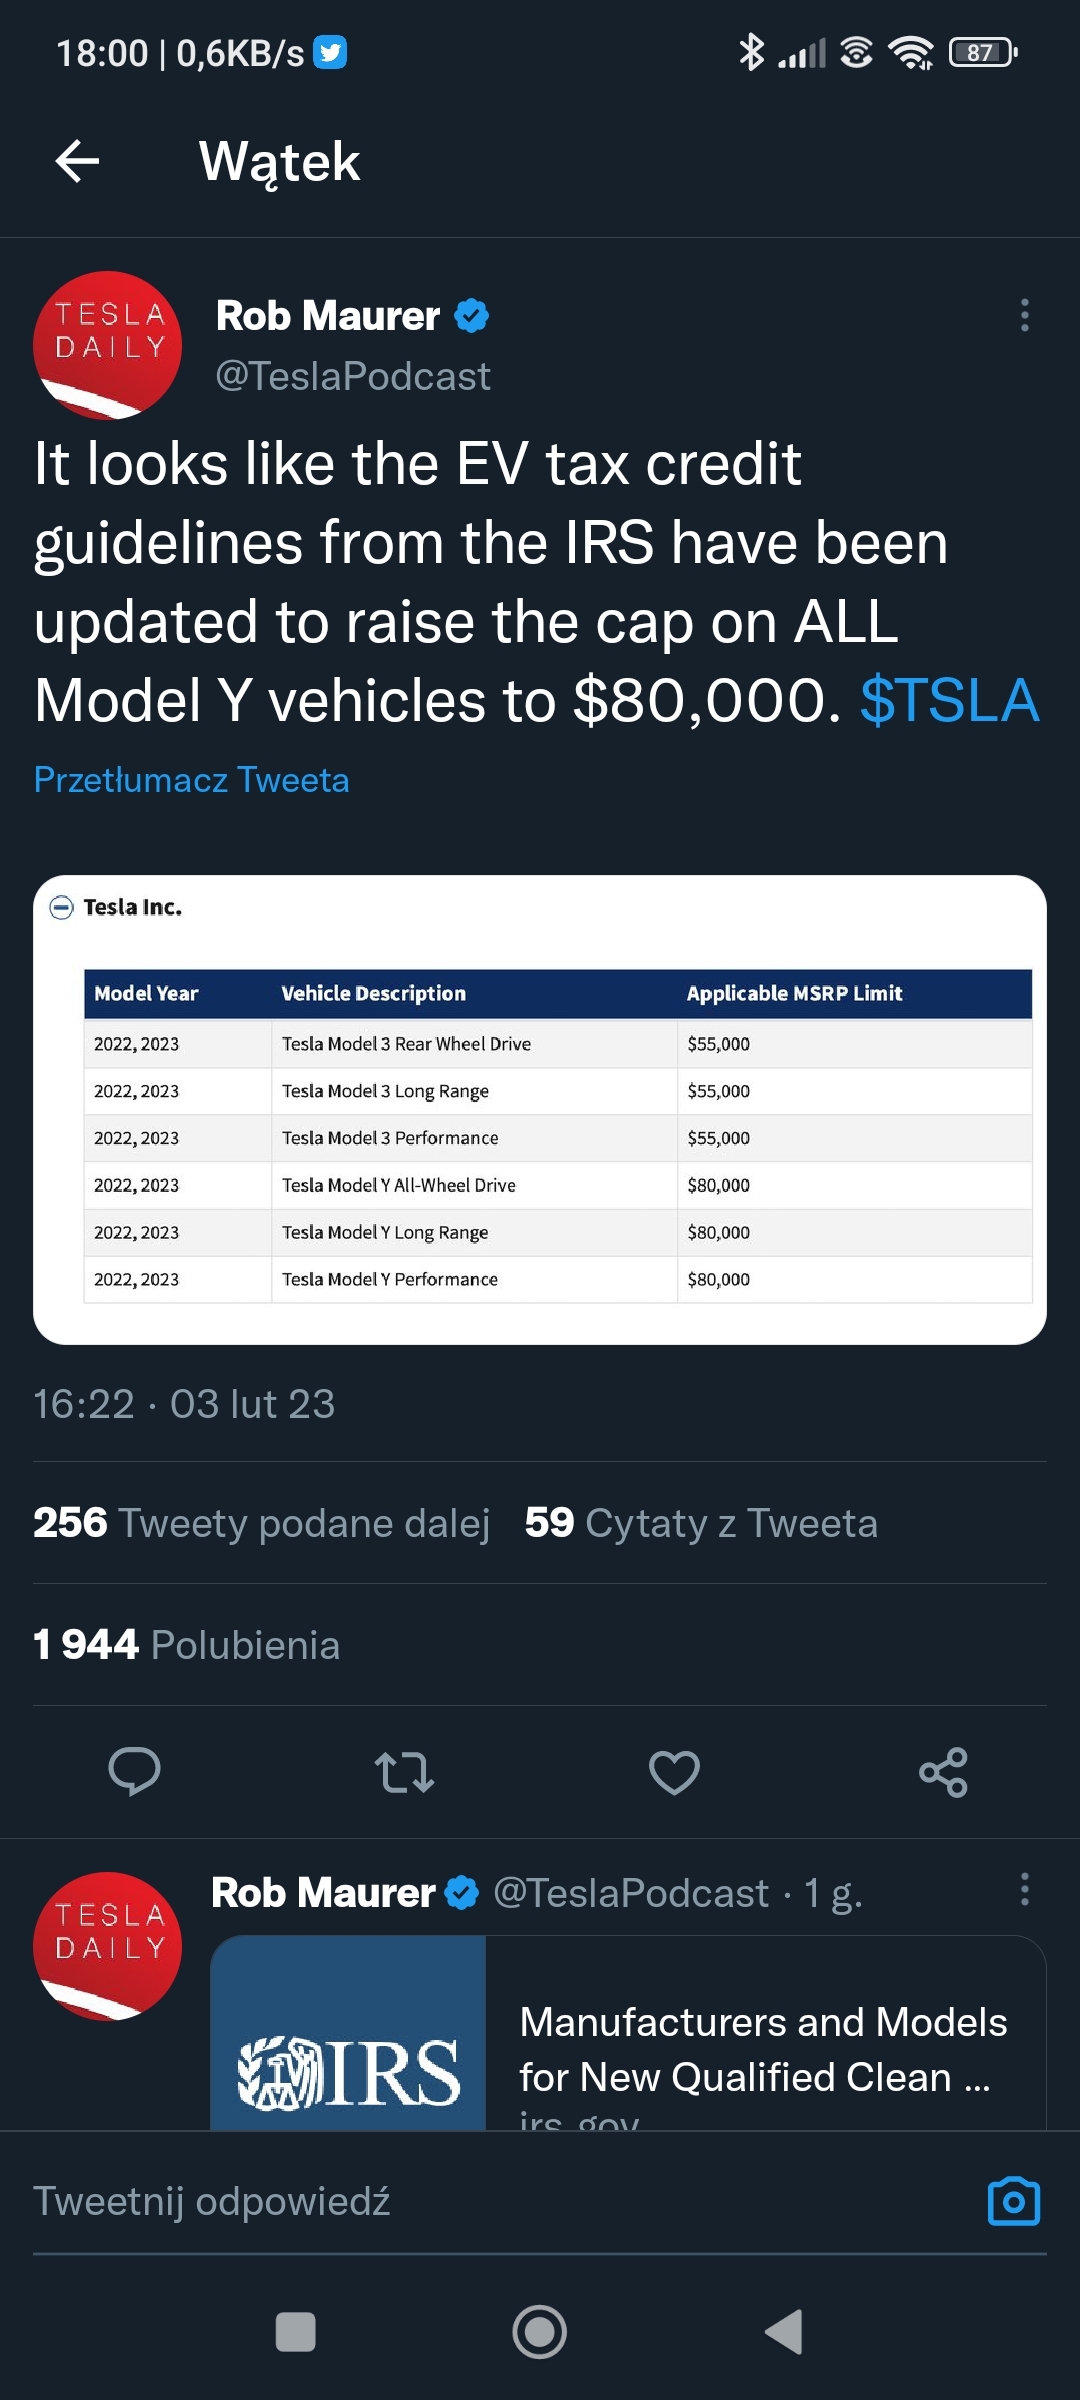Tap the retweet arrows icon
The height and width of the screenshot is (2400, 1080).
tap(404, 1772)
